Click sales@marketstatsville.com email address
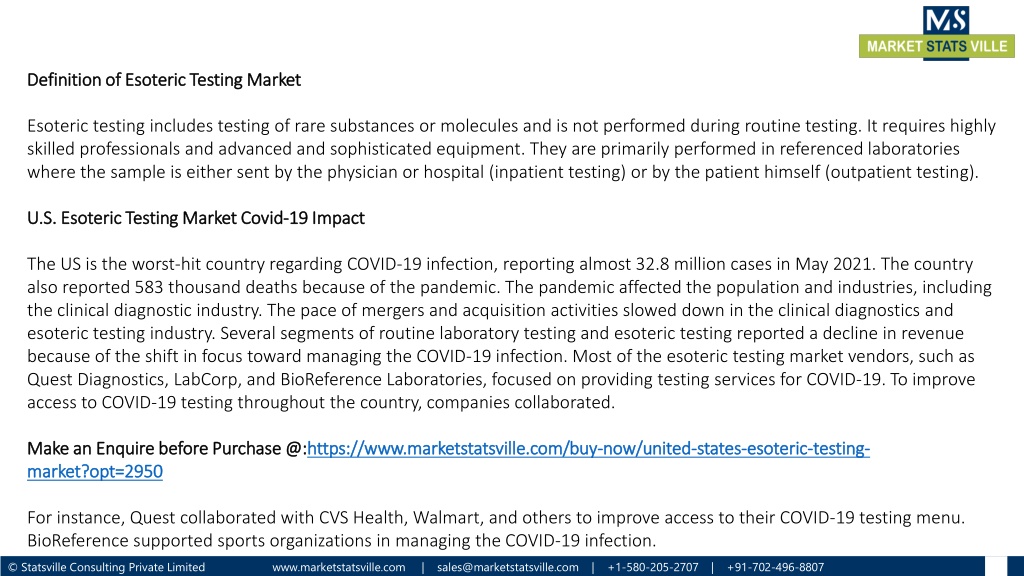 [507, 567]
